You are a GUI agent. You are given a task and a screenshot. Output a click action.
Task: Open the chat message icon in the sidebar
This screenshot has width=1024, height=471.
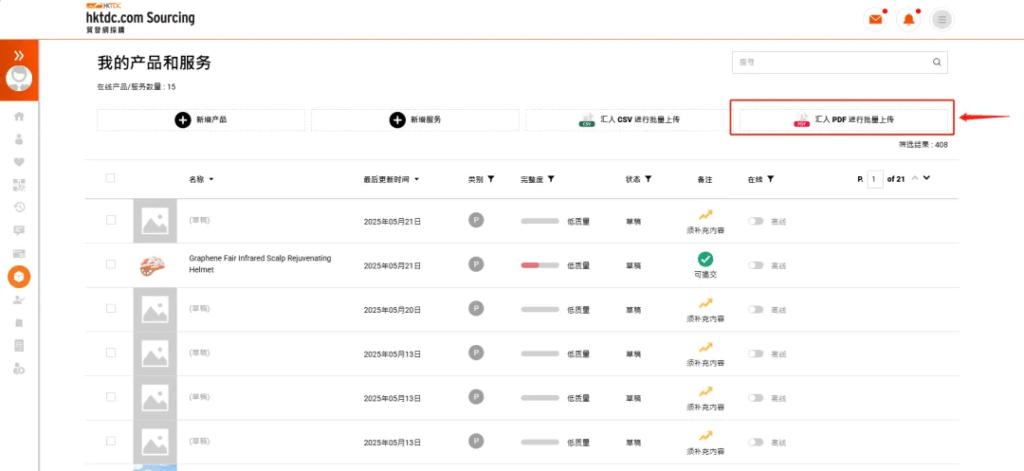coord(19,230)
